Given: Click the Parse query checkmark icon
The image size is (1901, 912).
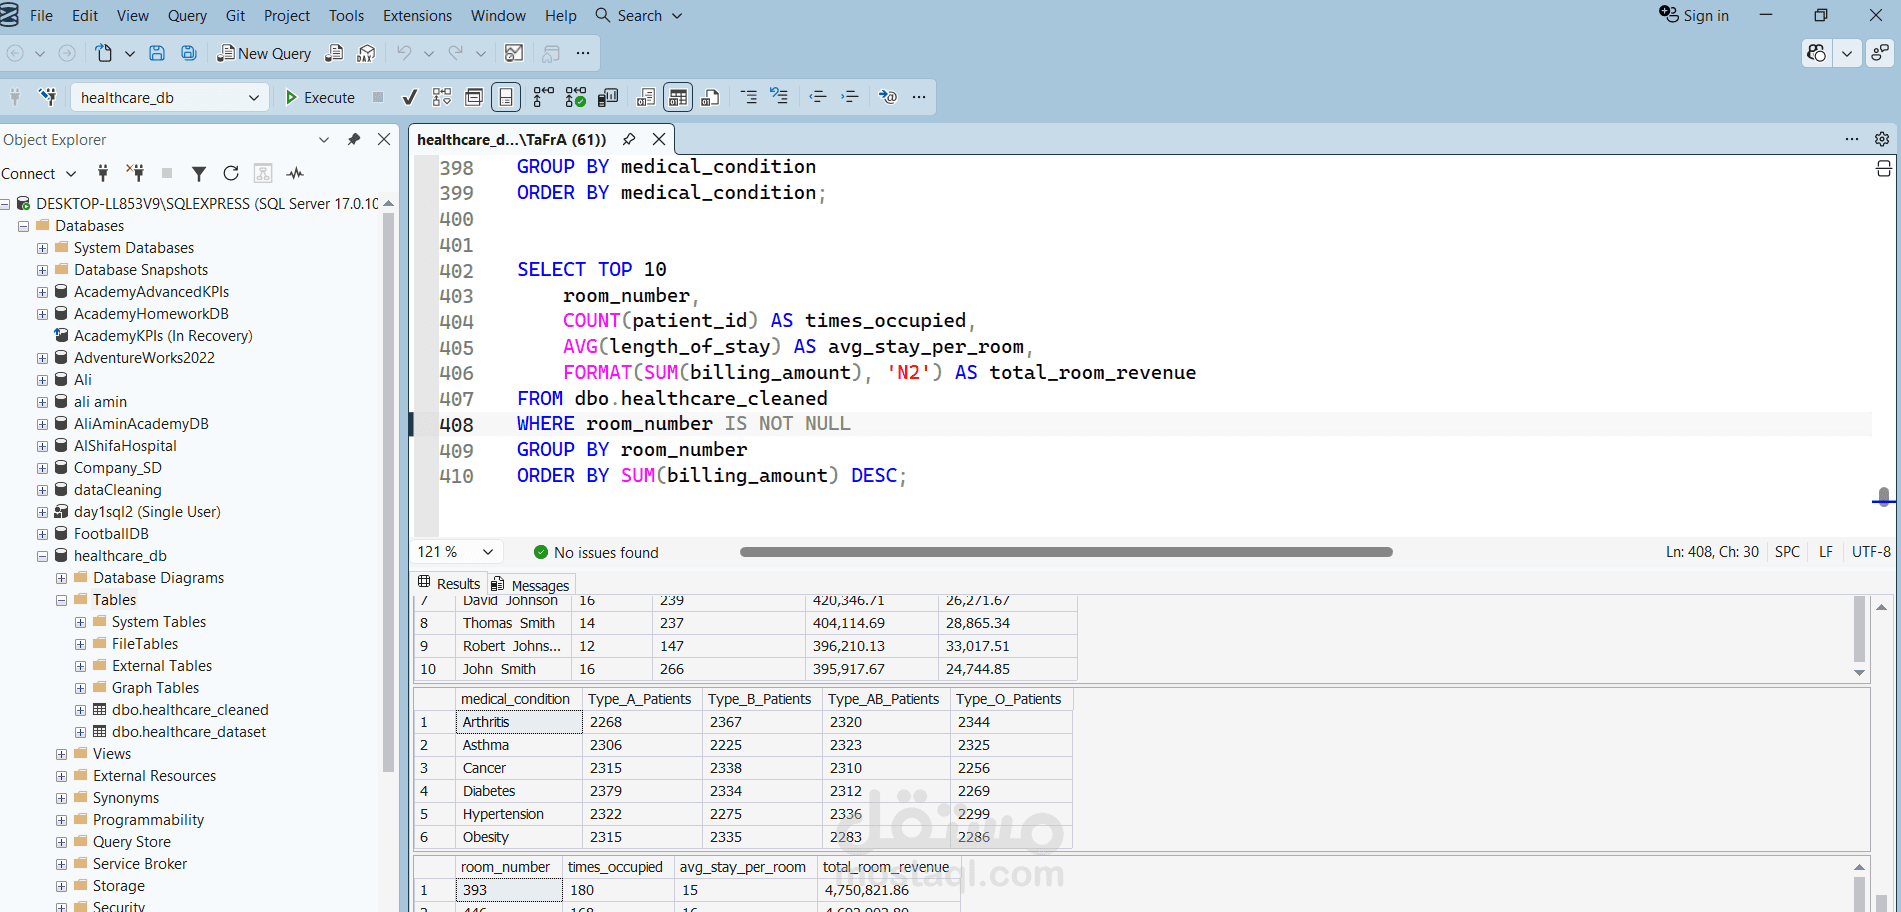Looking at the screenshot, I should [409, 97].
